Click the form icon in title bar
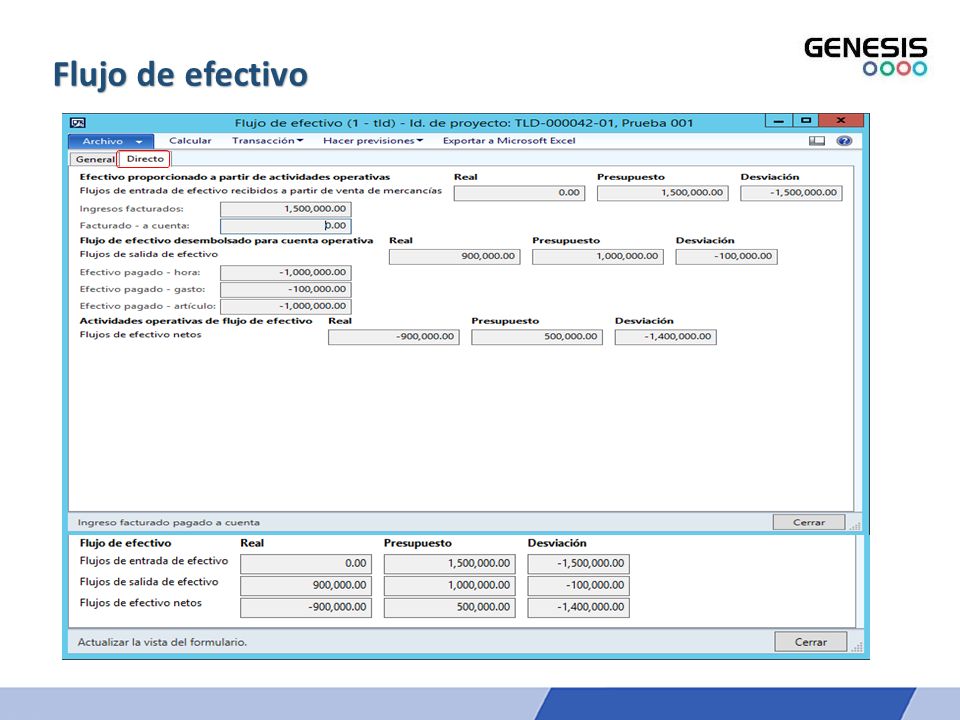 tap(78, 122)
